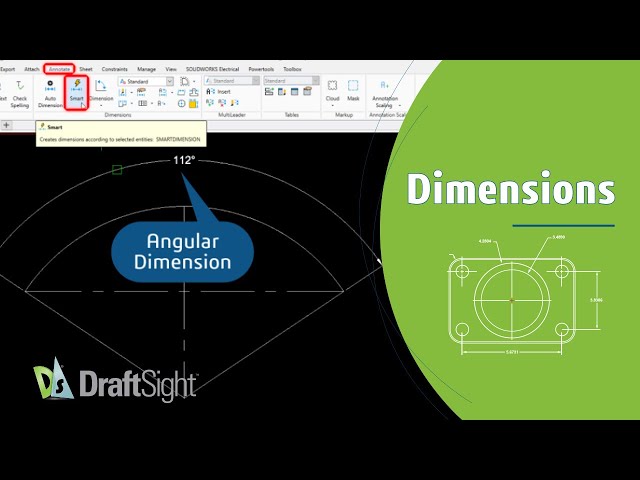Open the Powertools ribbon tab

tap(261, 69)
